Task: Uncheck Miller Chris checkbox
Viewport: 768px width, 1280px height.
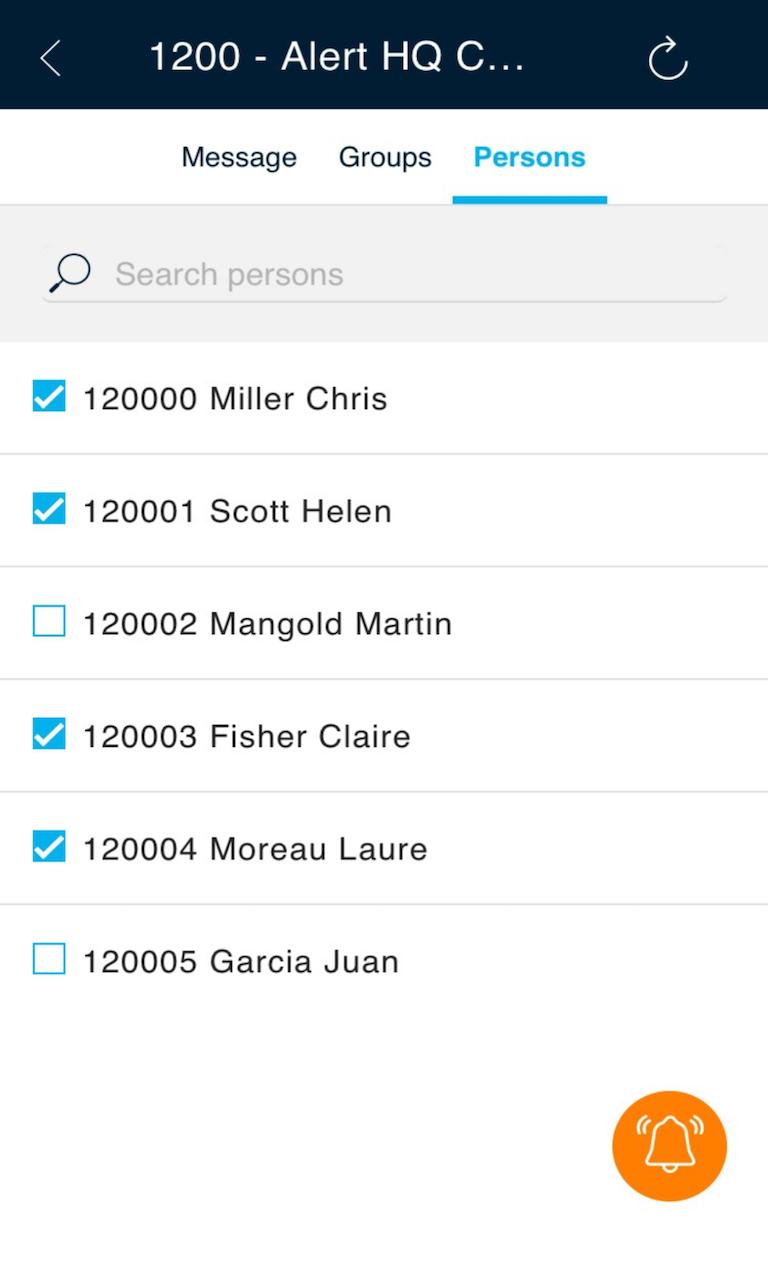Action: click(49, 397)
